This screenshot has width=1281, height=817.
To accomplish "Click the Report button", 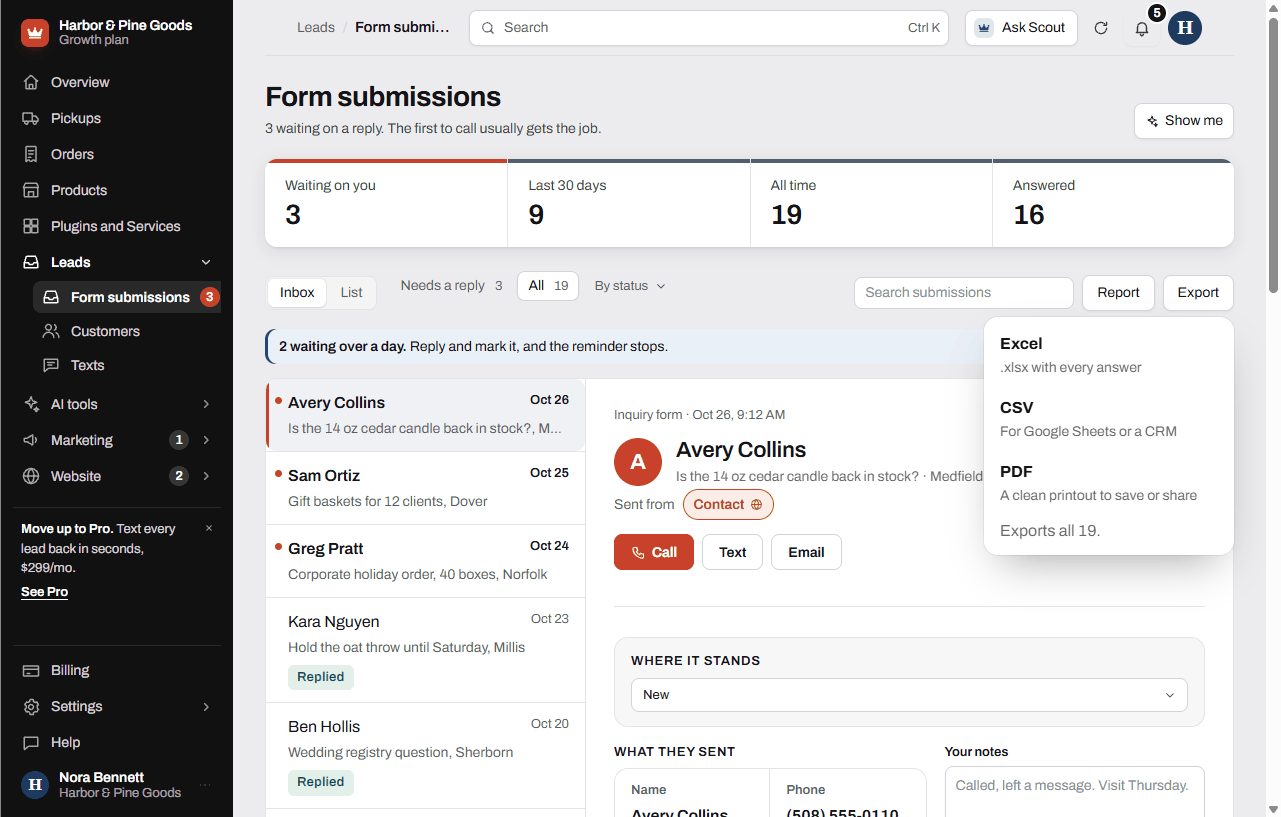I will pyautogui.click(x=1118, y=293).
